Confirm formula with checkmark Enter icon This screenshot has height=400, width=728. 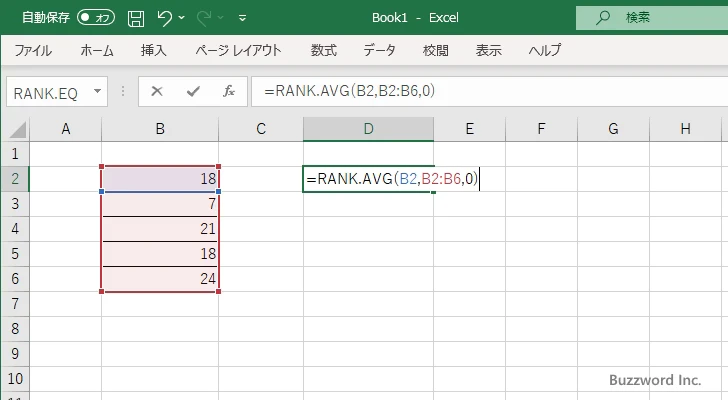coord(192,91)
